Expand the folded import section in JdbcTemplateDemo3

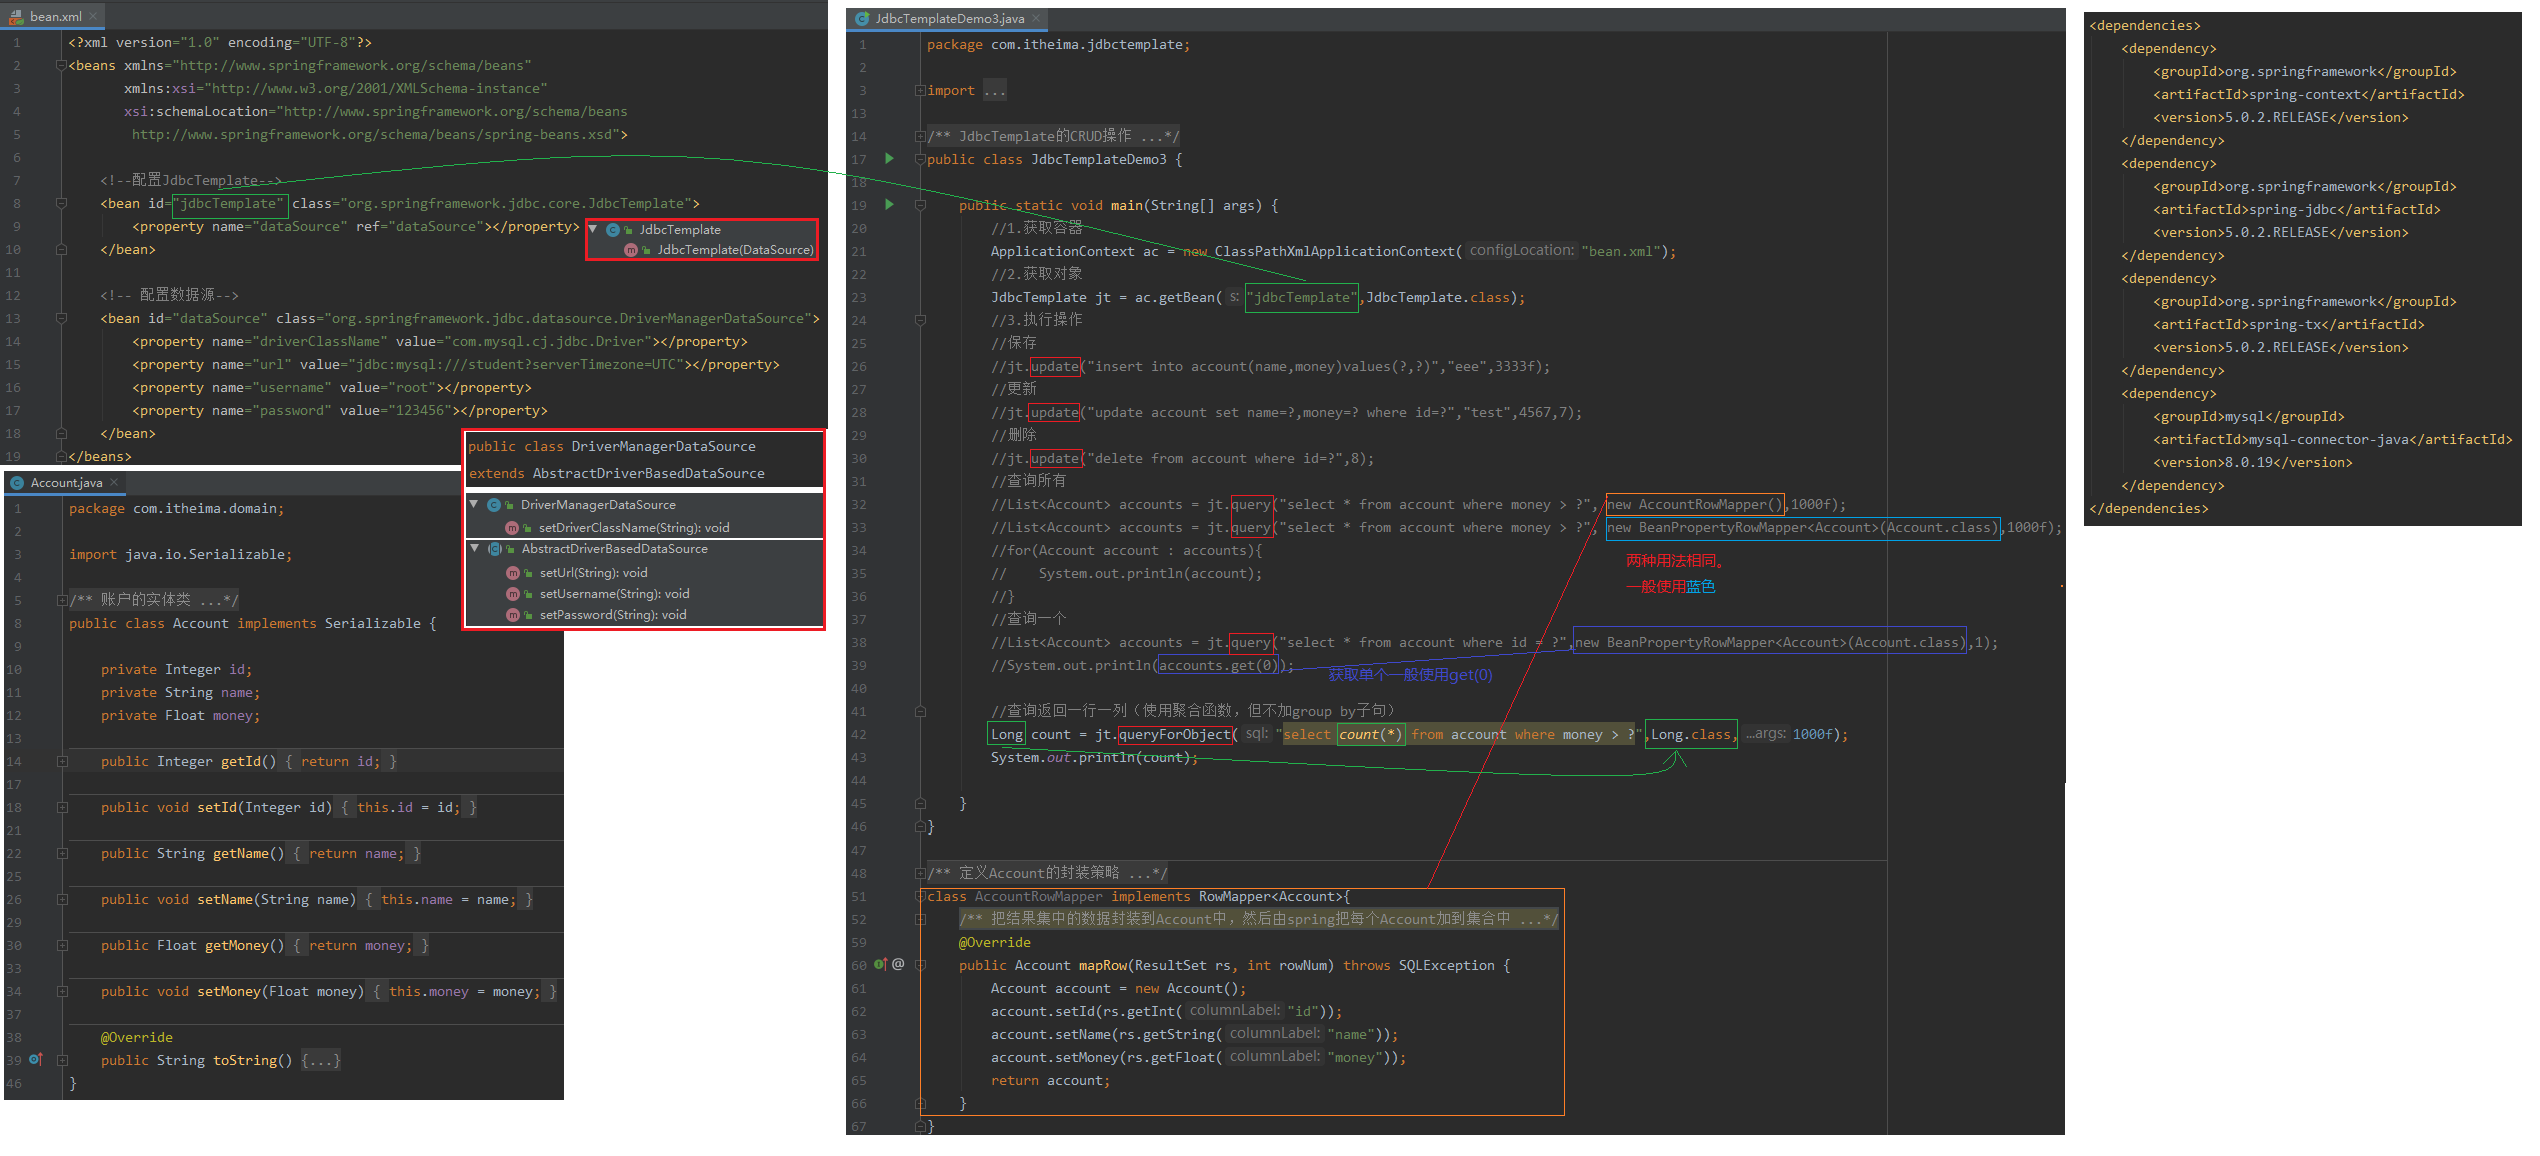(919, 91)
